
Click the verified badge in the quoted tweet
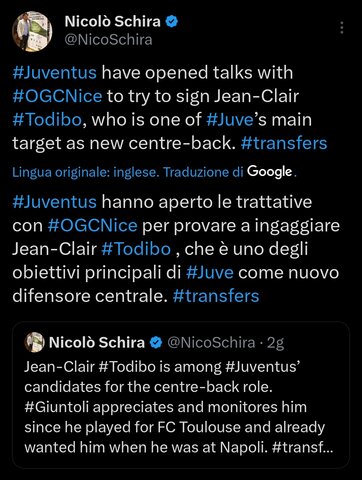pyautogui.click(x=156, y=342)
